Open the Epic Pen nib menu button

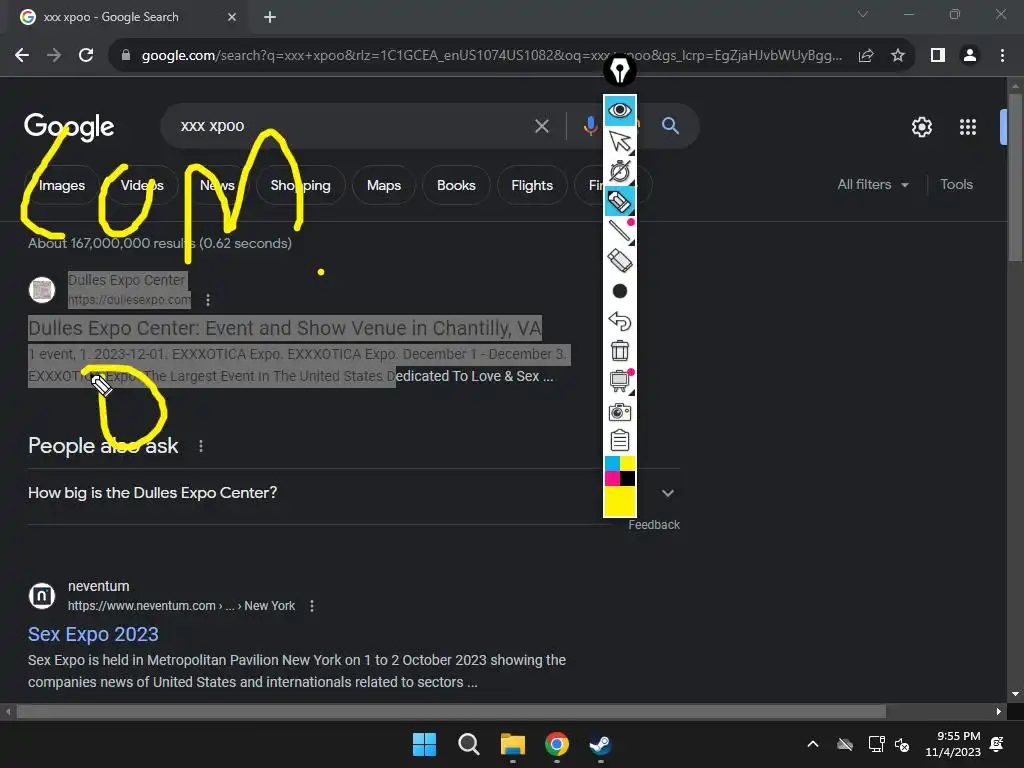tap(619, 70)
